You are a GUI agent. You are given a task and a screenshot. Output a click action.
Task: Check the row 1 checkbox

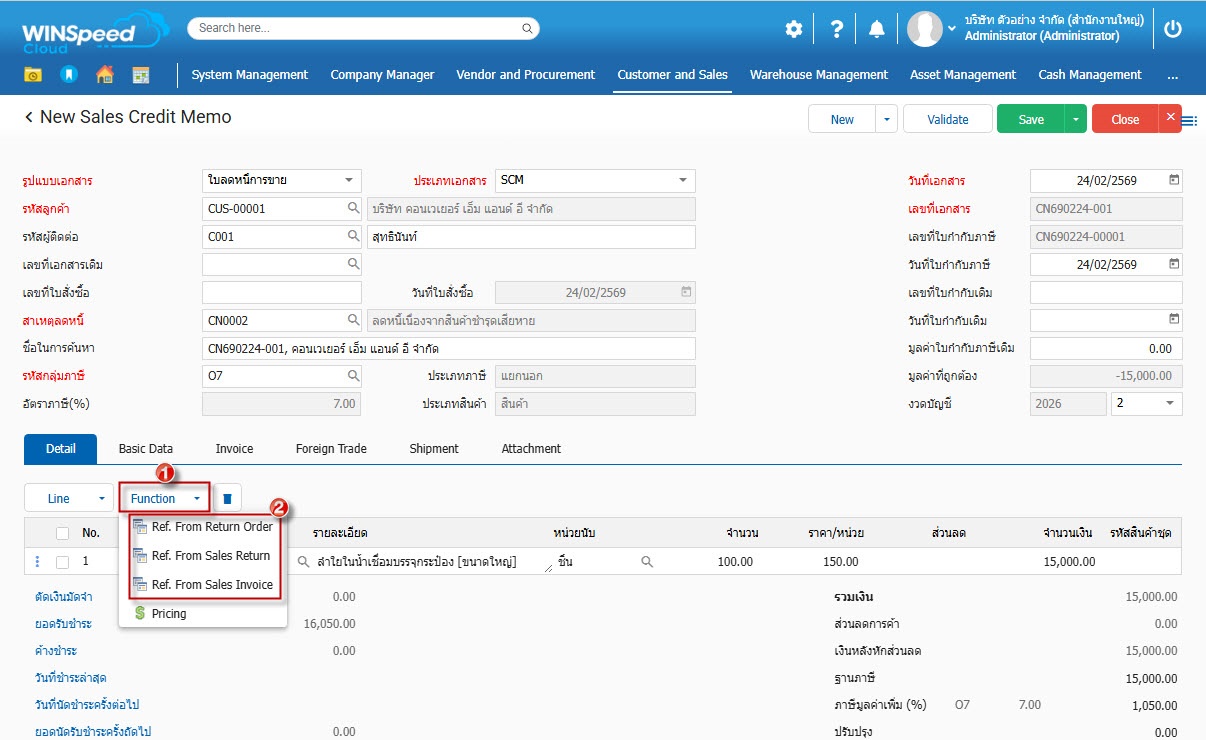tap(63, 562)
